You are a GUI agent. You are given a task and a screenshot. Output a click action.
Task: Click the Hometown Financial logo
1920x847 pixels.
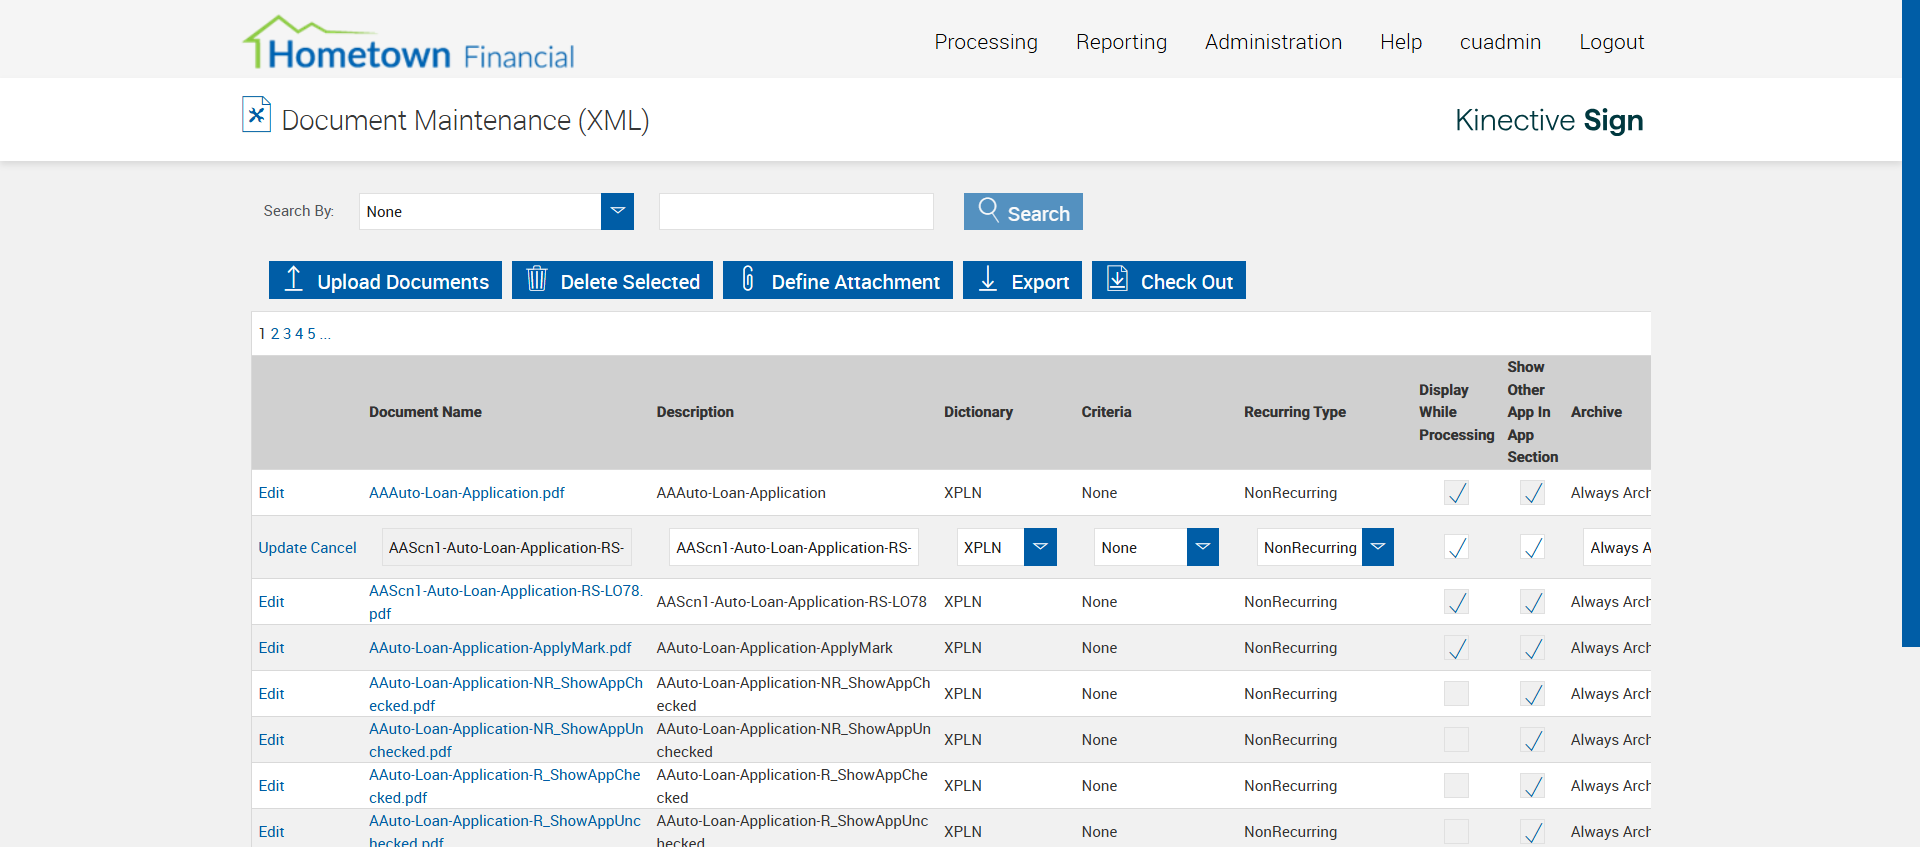[x=408, y=45]
